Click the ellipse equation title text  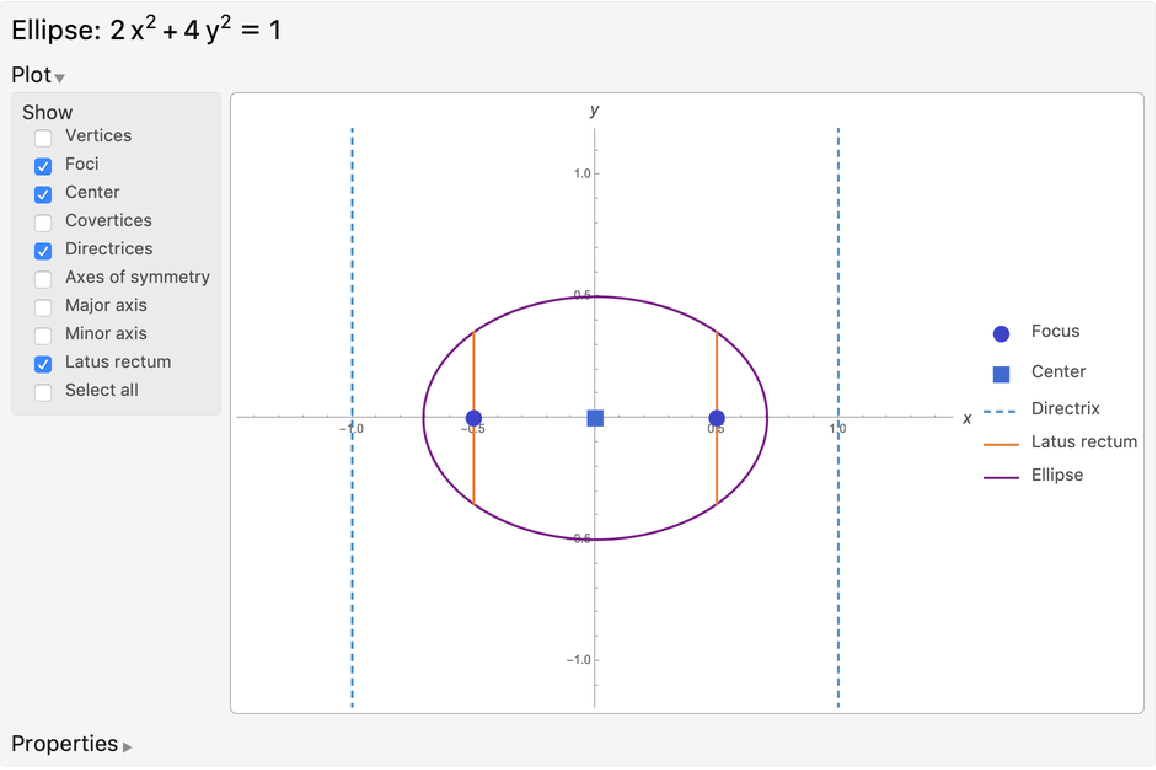146,30
